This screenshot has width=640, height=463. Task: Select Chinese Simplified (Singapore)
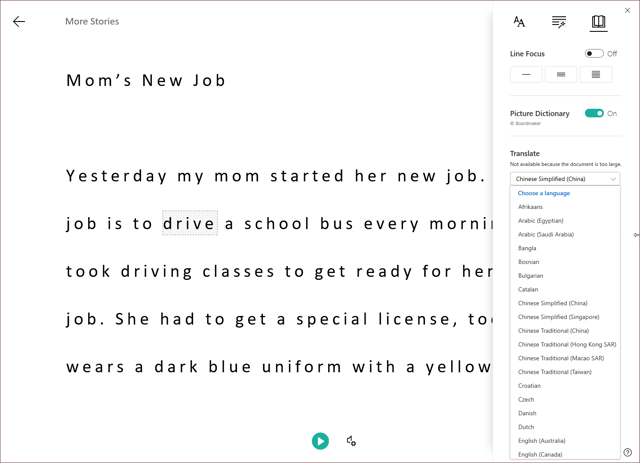565,317
